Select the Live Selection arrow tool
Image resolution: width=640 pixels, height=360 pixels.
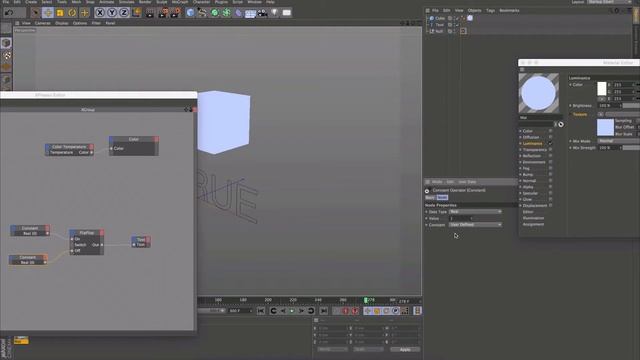coord(36,13)
